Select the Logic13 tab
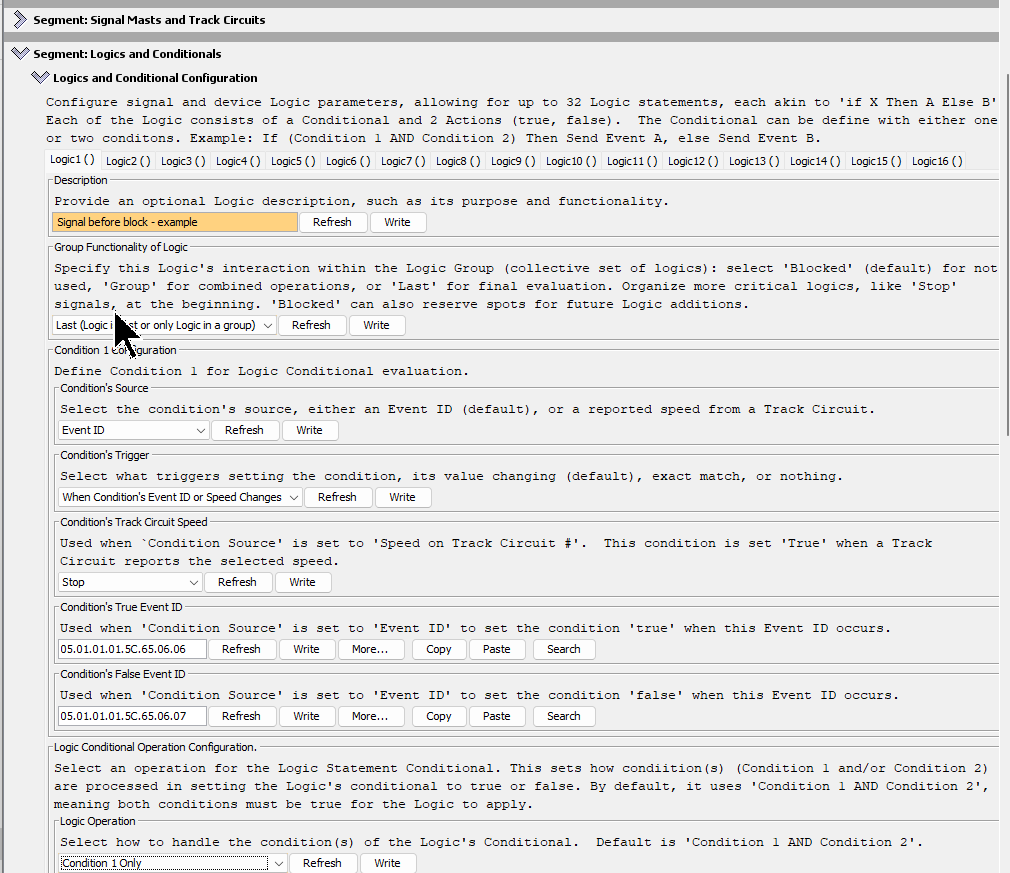The height and width of the screenshot is (873, 1010). (754, 161)
